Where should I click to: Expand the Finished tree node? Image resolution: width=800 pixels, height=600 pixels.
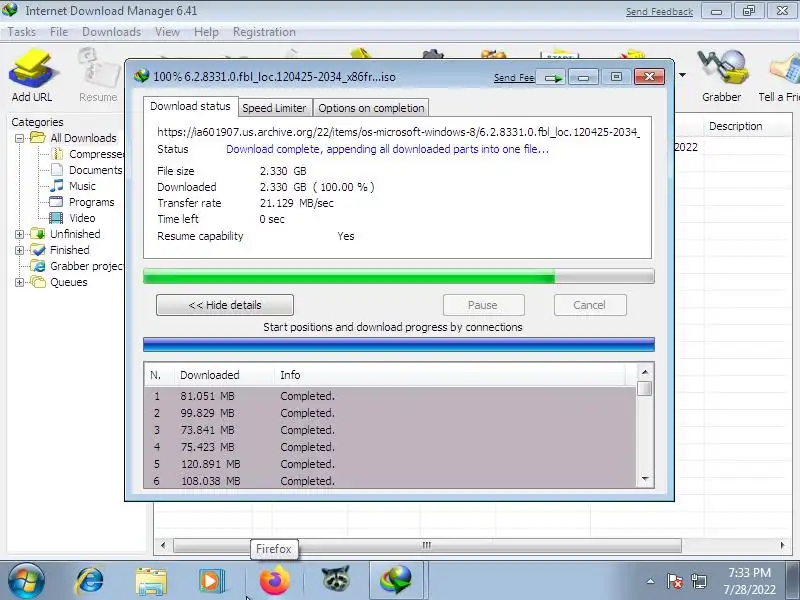[19, 250]
